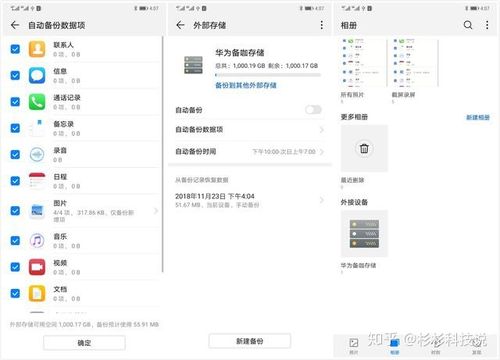Uncheck the 音乐 checkbox
Screen dimensions: 500x360
tap(15, 240)
